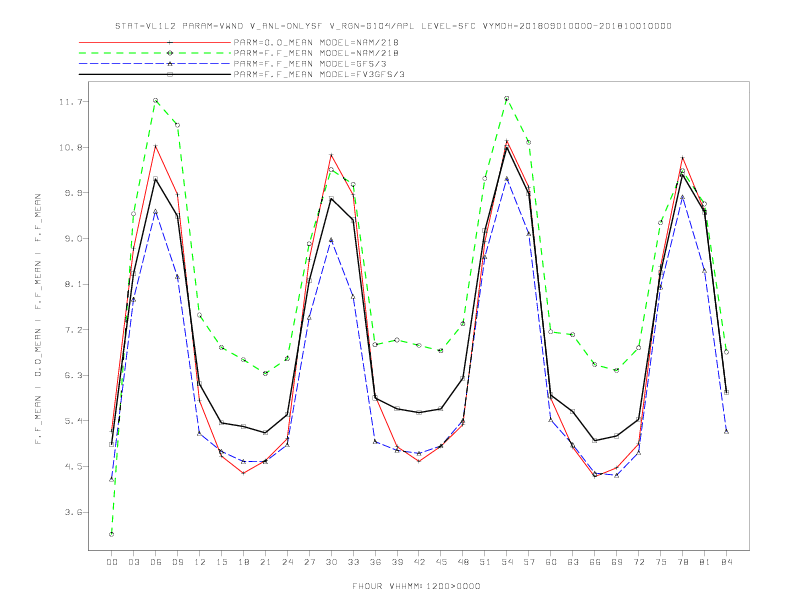Click the blue dashed legend line sample
This screenshot has width=792, height=612.
tap(155, 64)
